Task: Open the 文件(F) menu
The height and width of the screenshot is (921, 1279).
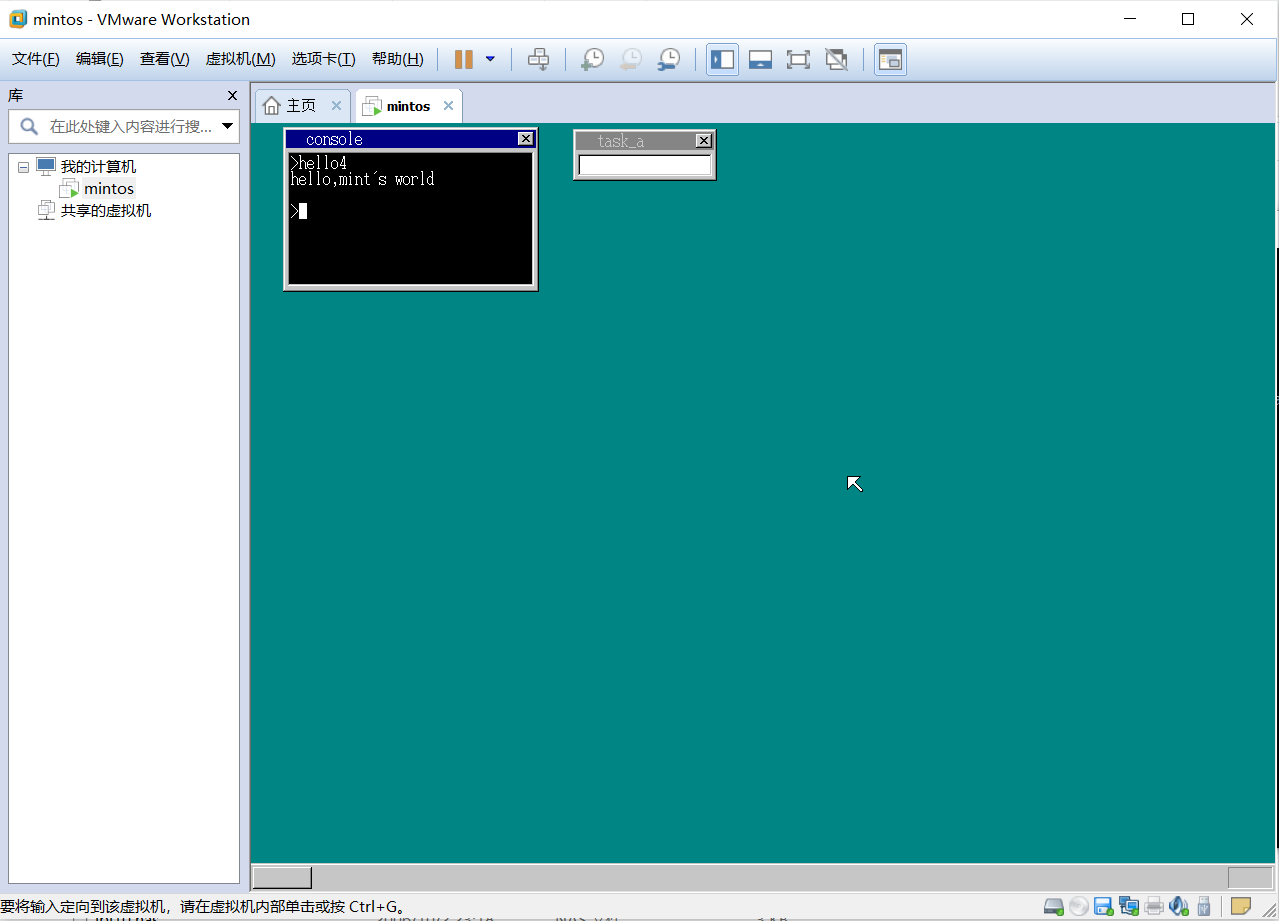Action: 36,59
